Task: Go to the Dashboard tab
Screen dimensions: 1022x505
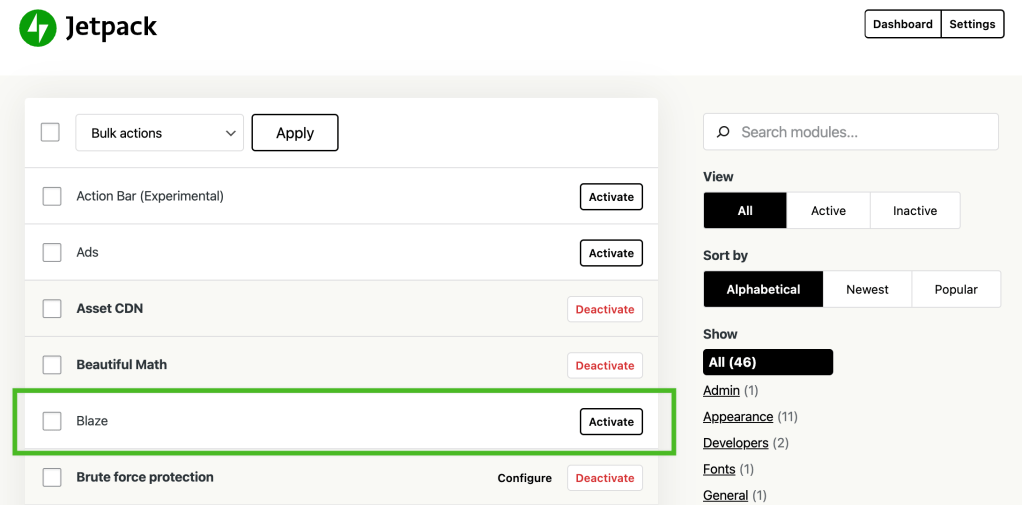Action: pos(902,24)
